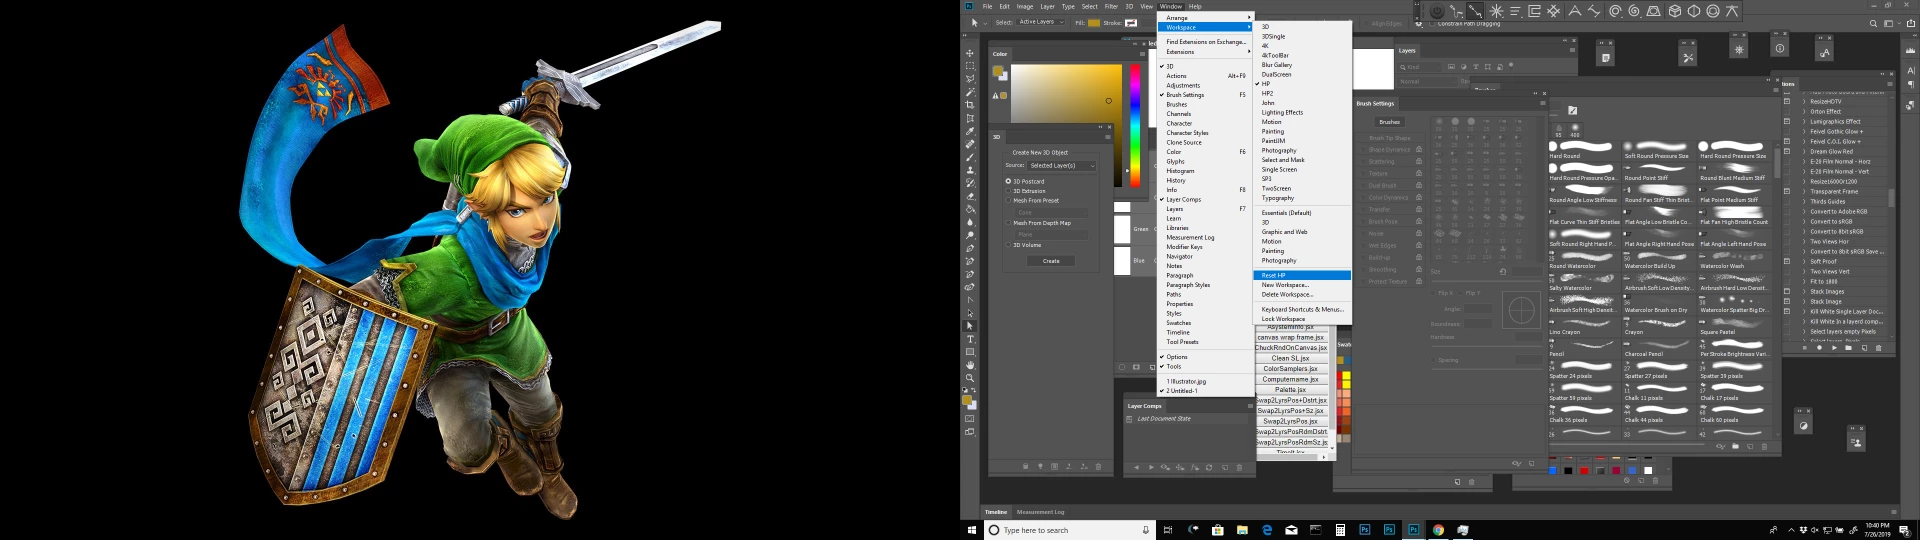Open File Explorer from the taskbar
Image resolution: width=1920 pixels, height=540 pixels.
coord(1242,530)
